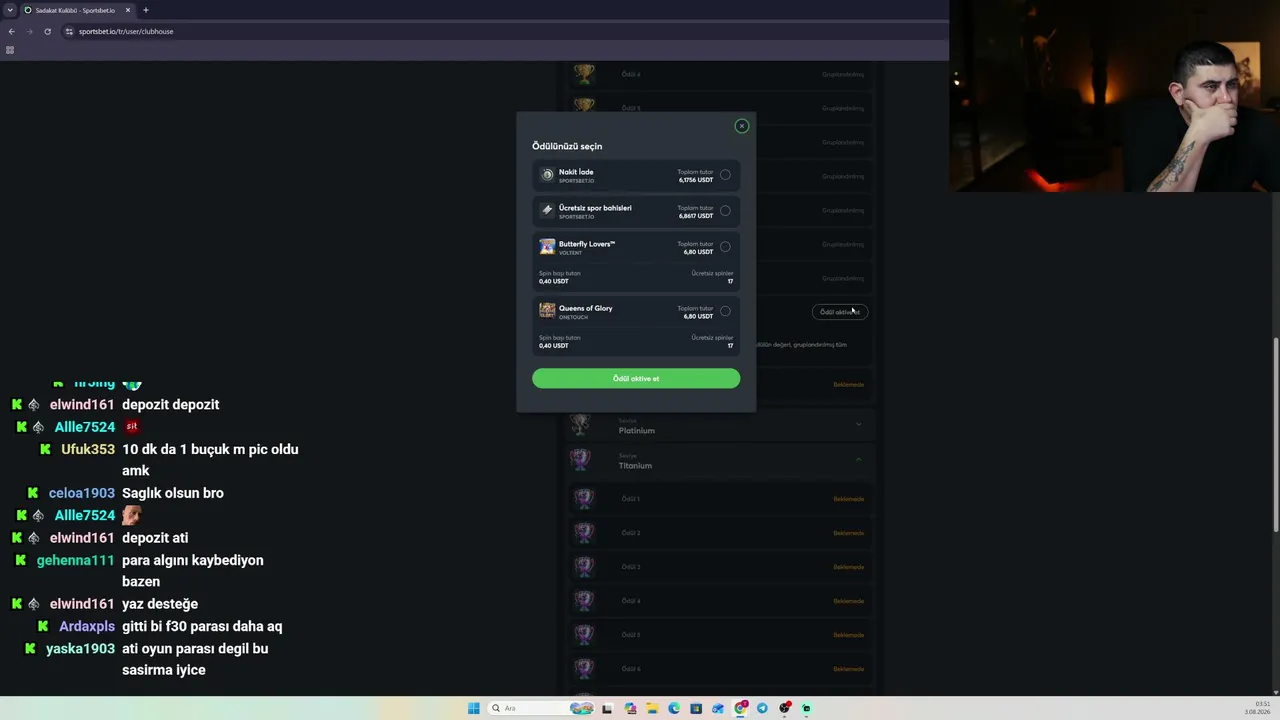Select the Sadakat Kulübü browser tab
This screenshot has height=720, width=1280.
point(76,10)
